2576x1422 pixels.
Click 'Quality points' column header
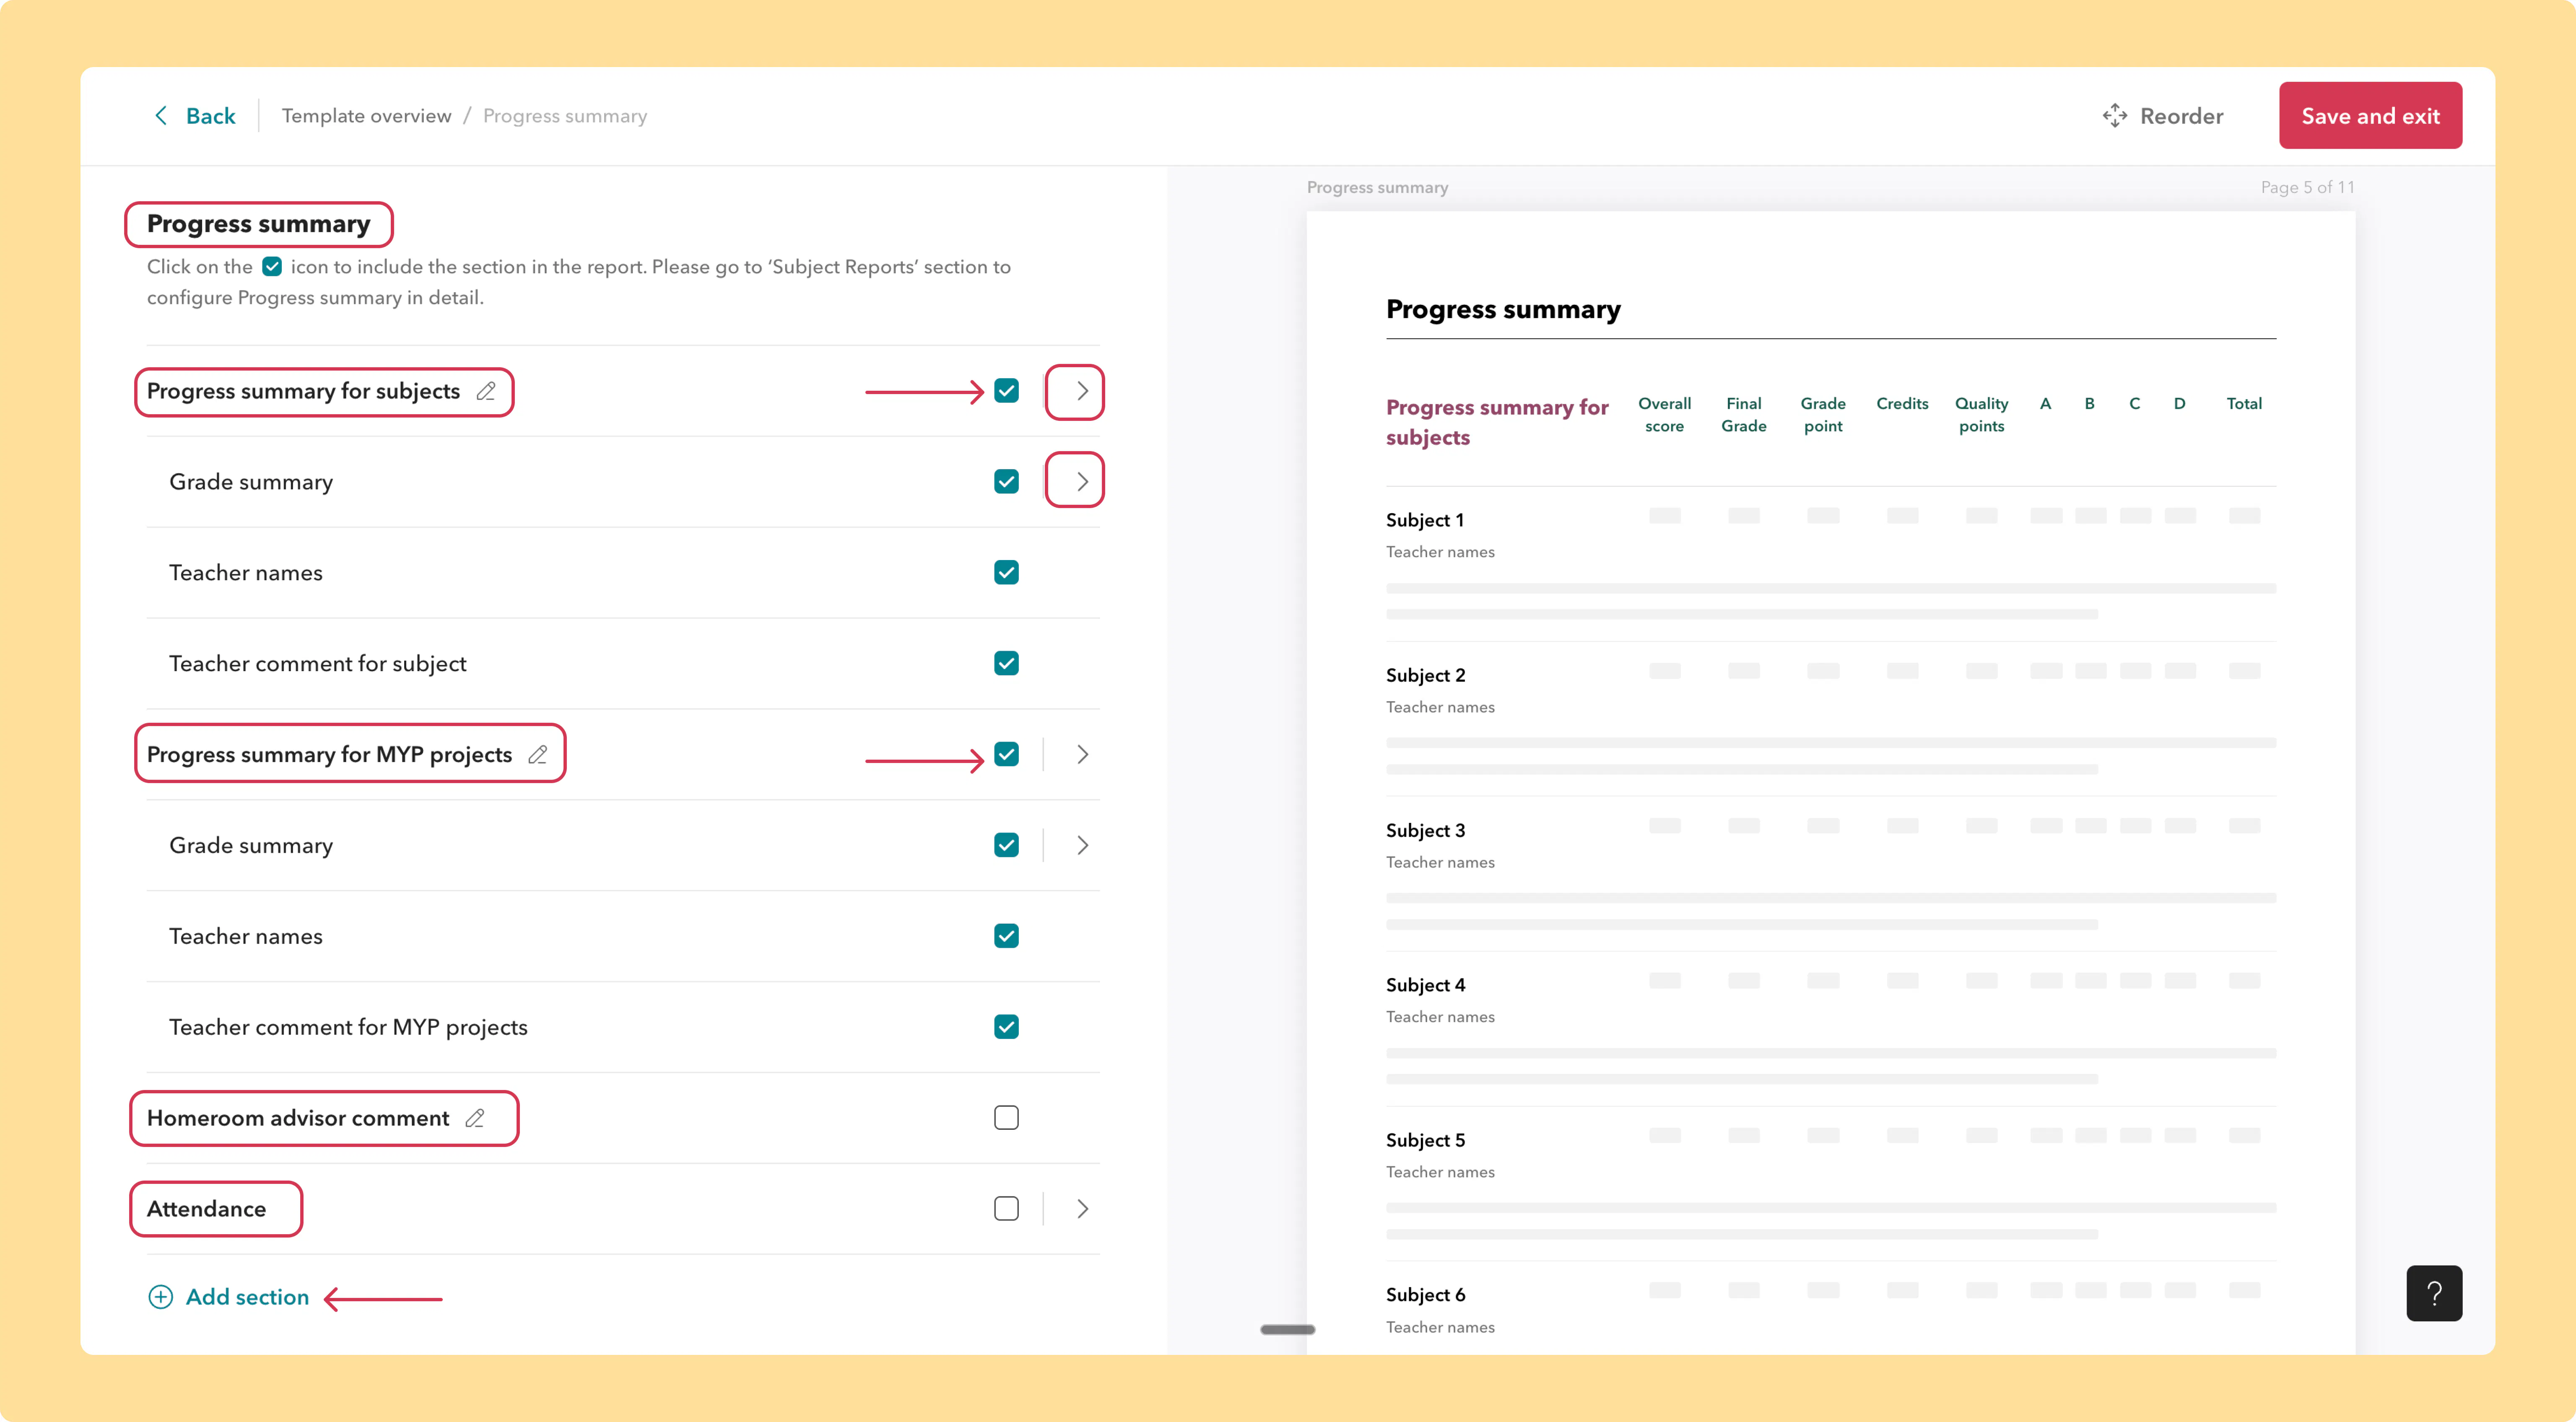[x=1981, y=415]
